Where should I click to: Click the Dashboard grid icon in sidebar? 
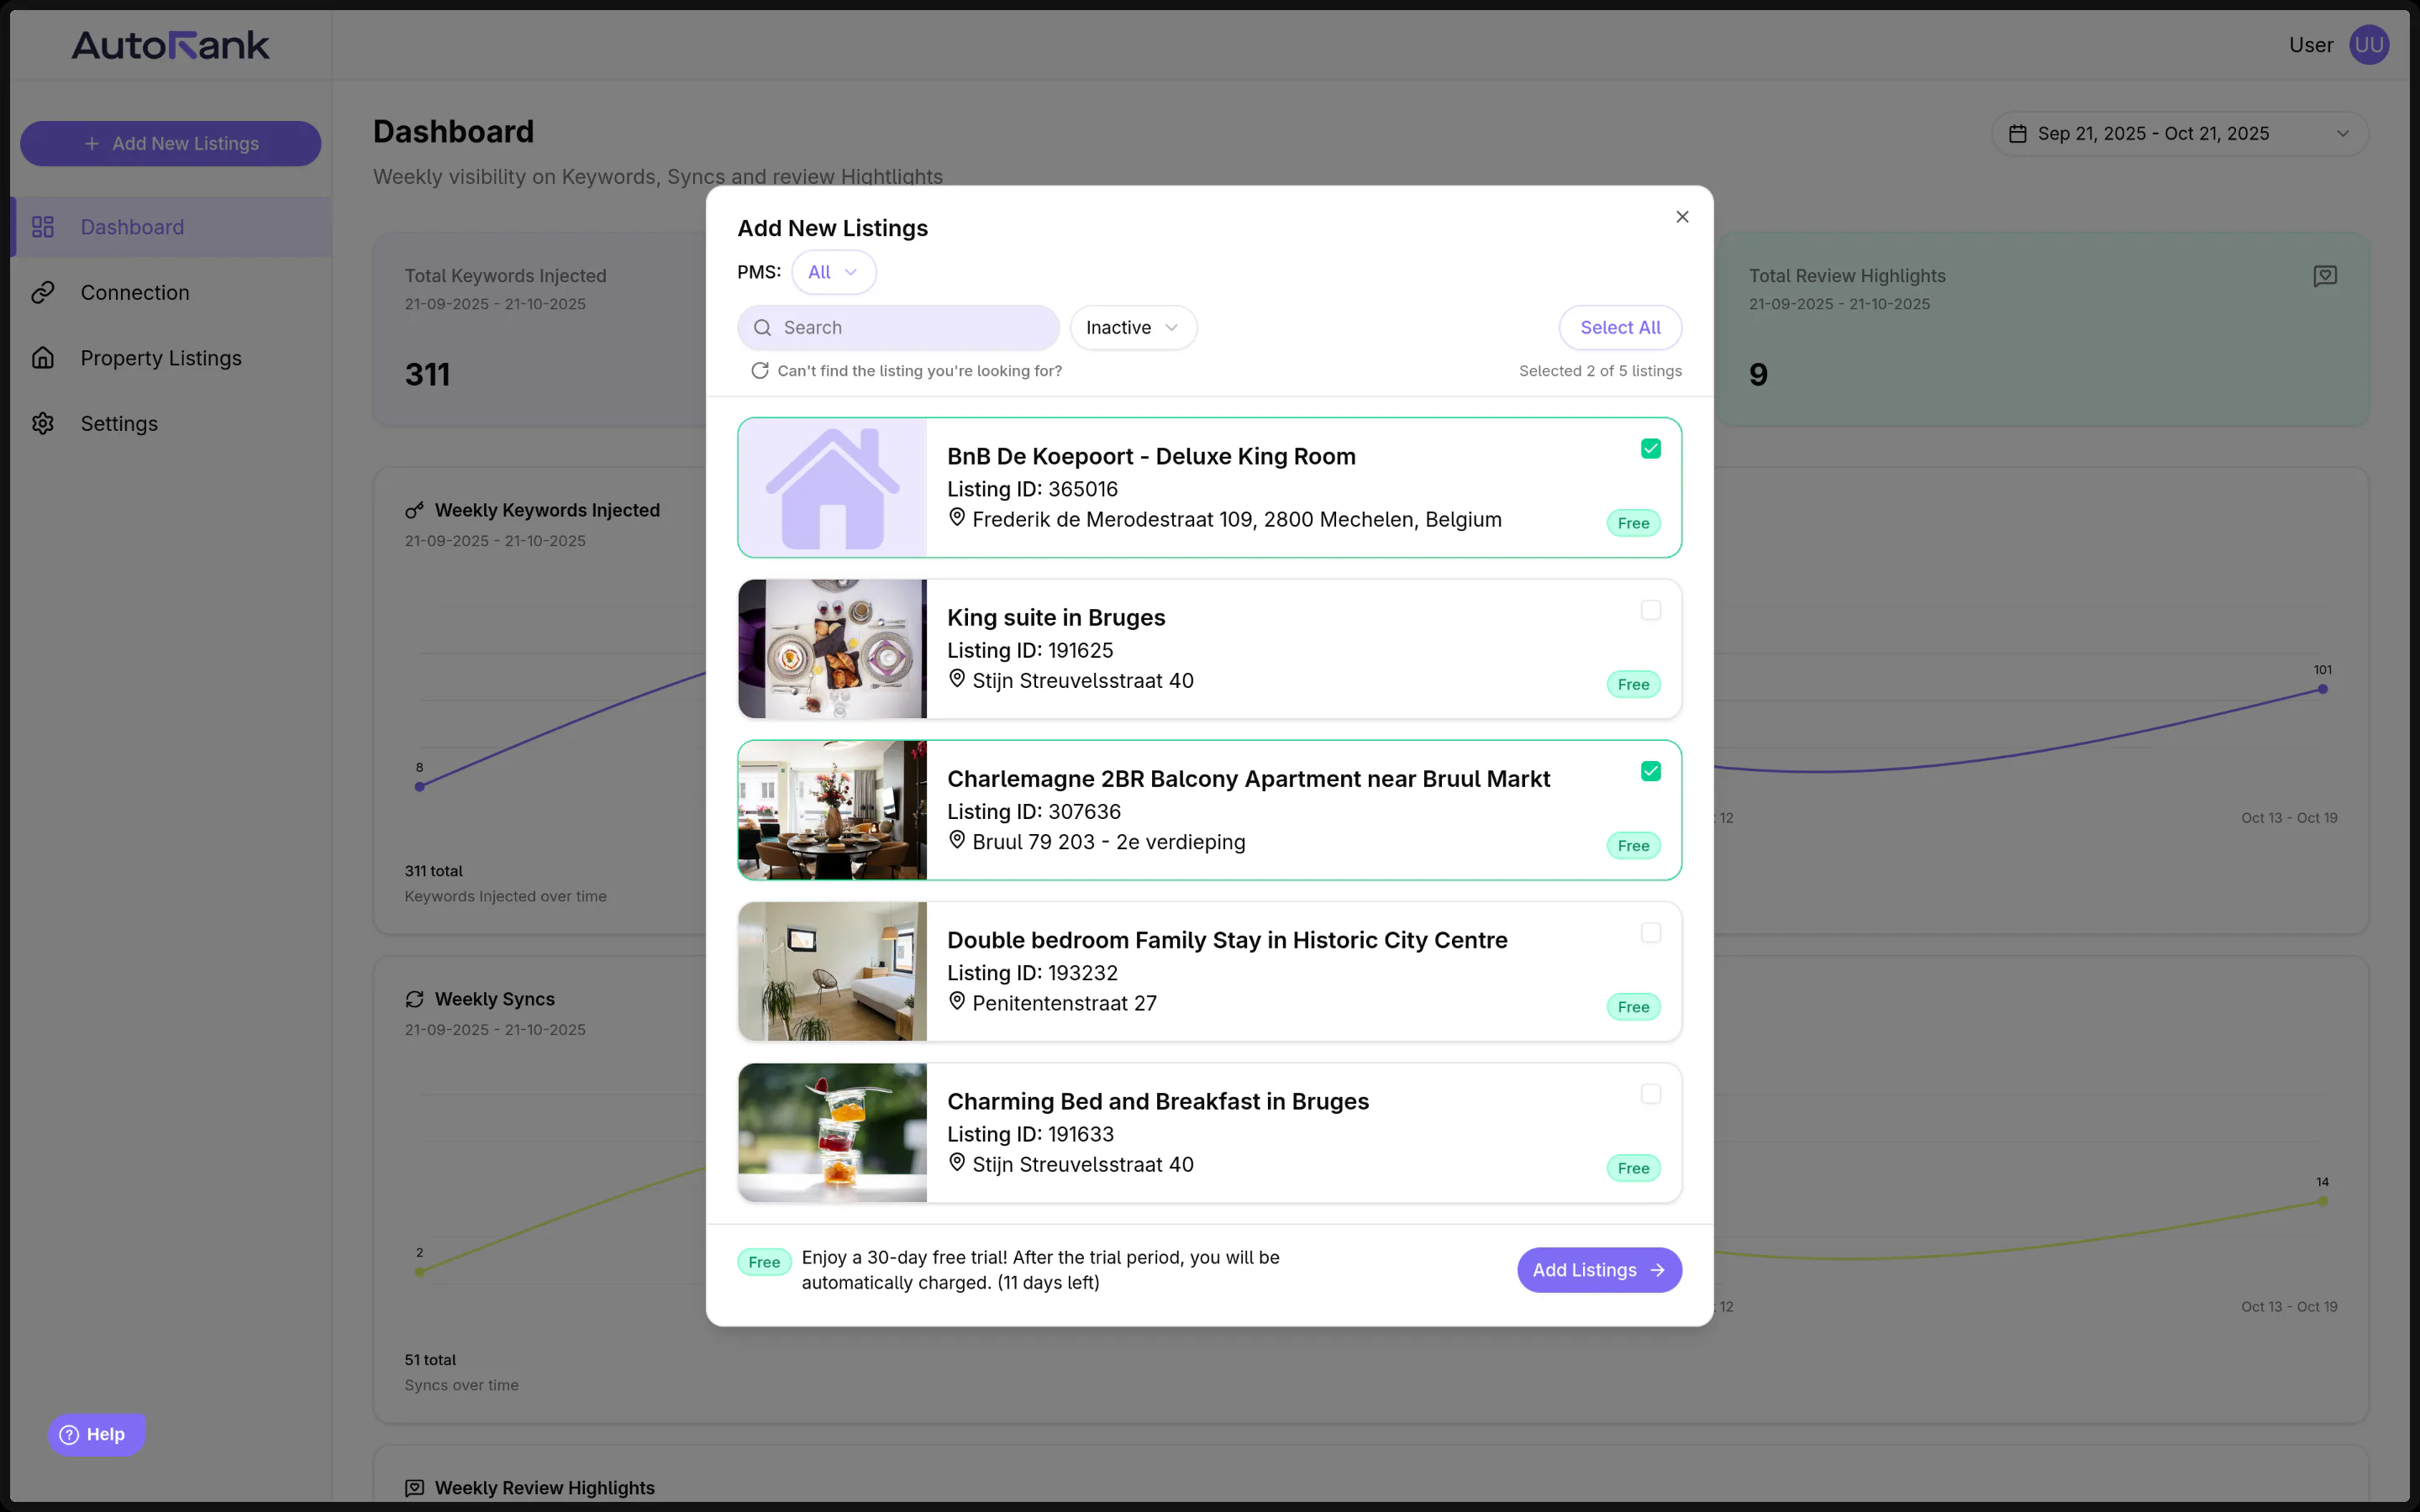(43, 227)
